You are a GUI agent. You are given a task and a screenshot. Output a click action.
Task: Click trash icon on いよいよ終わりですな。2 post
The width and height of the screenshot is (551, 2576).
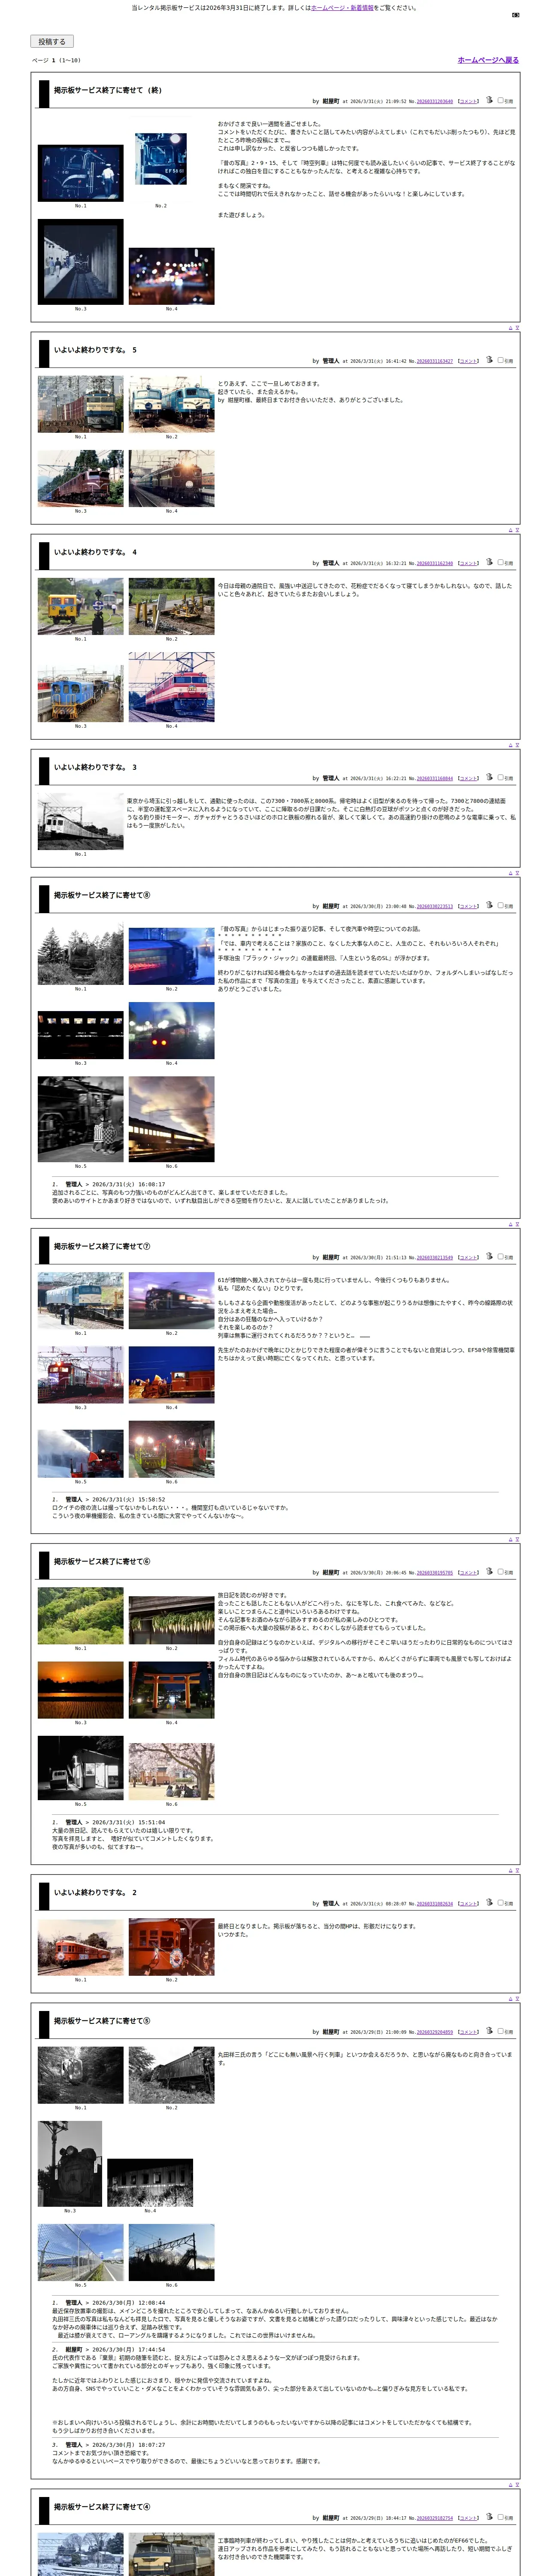click(489, 1902)
